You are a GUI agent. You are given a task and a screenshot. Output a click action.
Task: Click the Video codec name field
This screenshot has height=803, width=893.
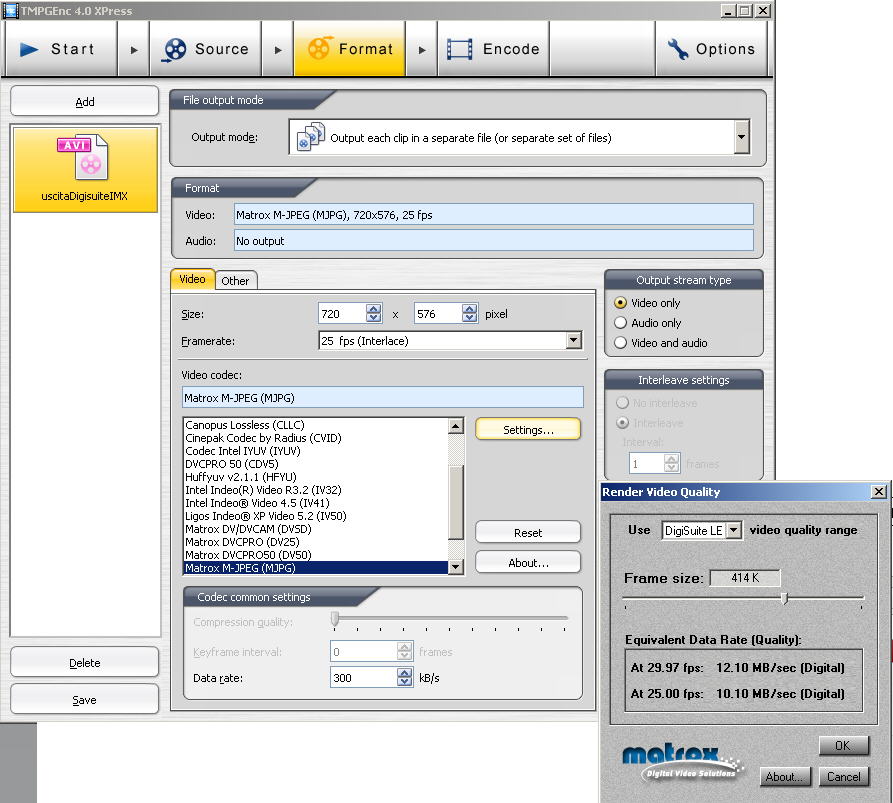pos(383,397)
